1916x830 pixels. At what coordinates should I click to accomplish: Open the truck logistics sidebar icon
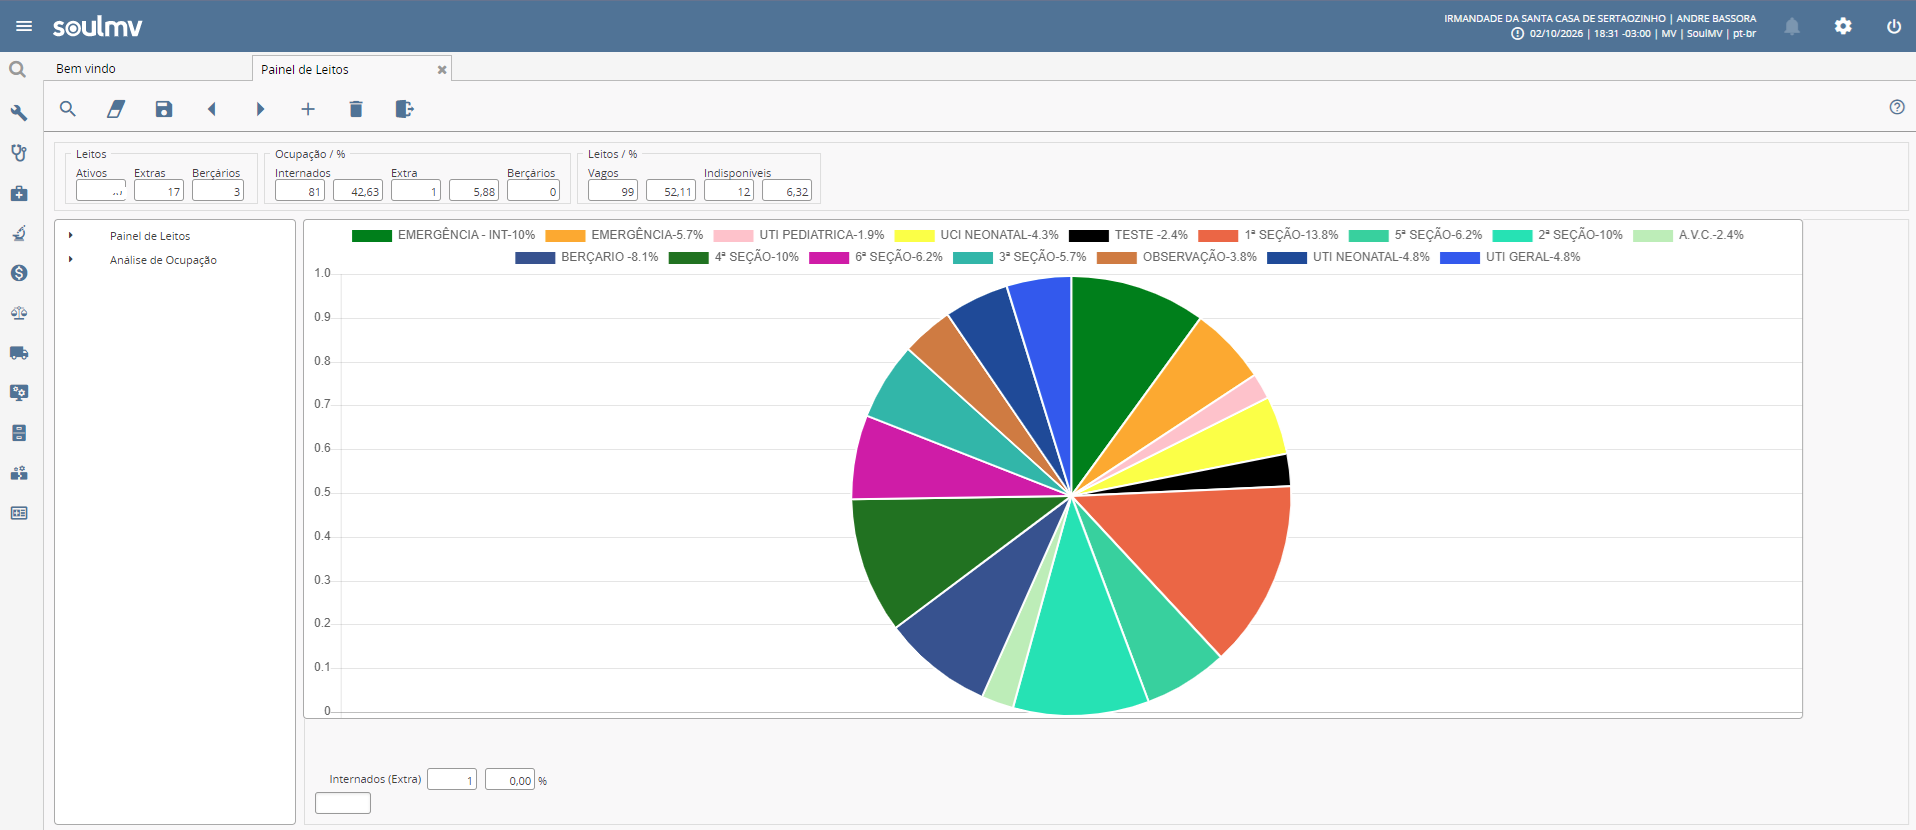coord(19,353)
